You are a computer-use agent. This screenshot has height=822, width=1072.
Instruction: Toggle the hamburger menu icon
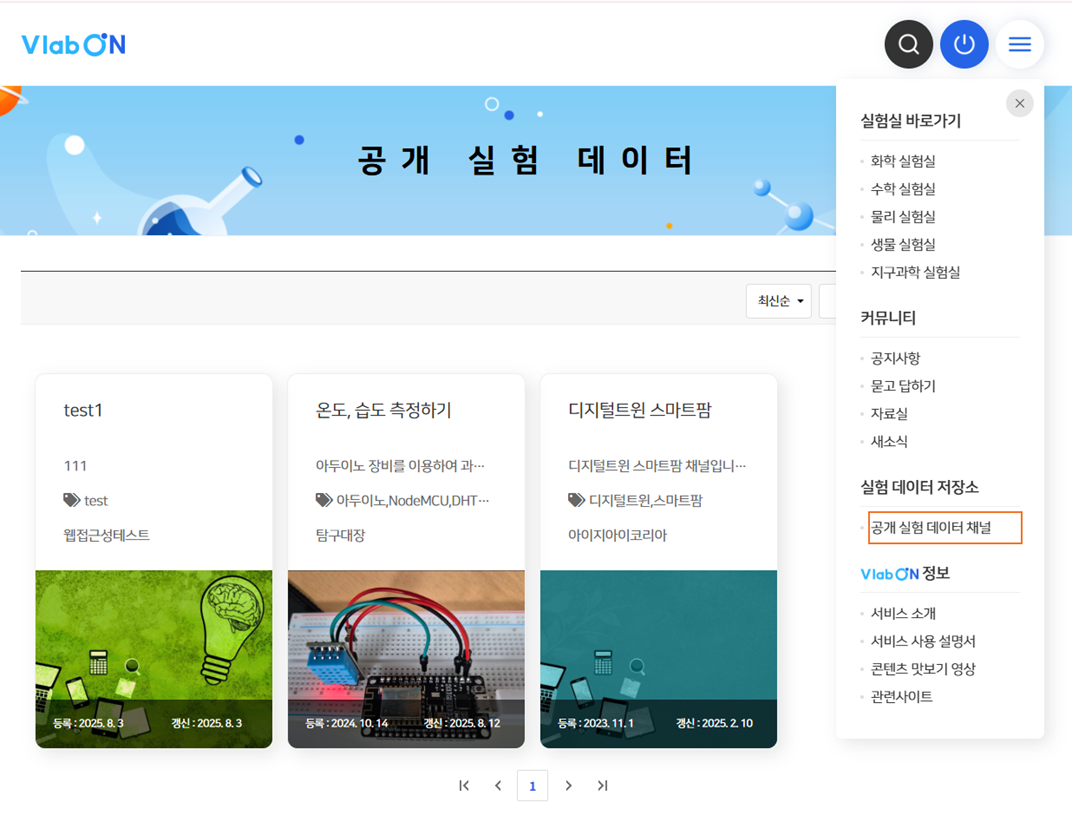coord(1019,45)
